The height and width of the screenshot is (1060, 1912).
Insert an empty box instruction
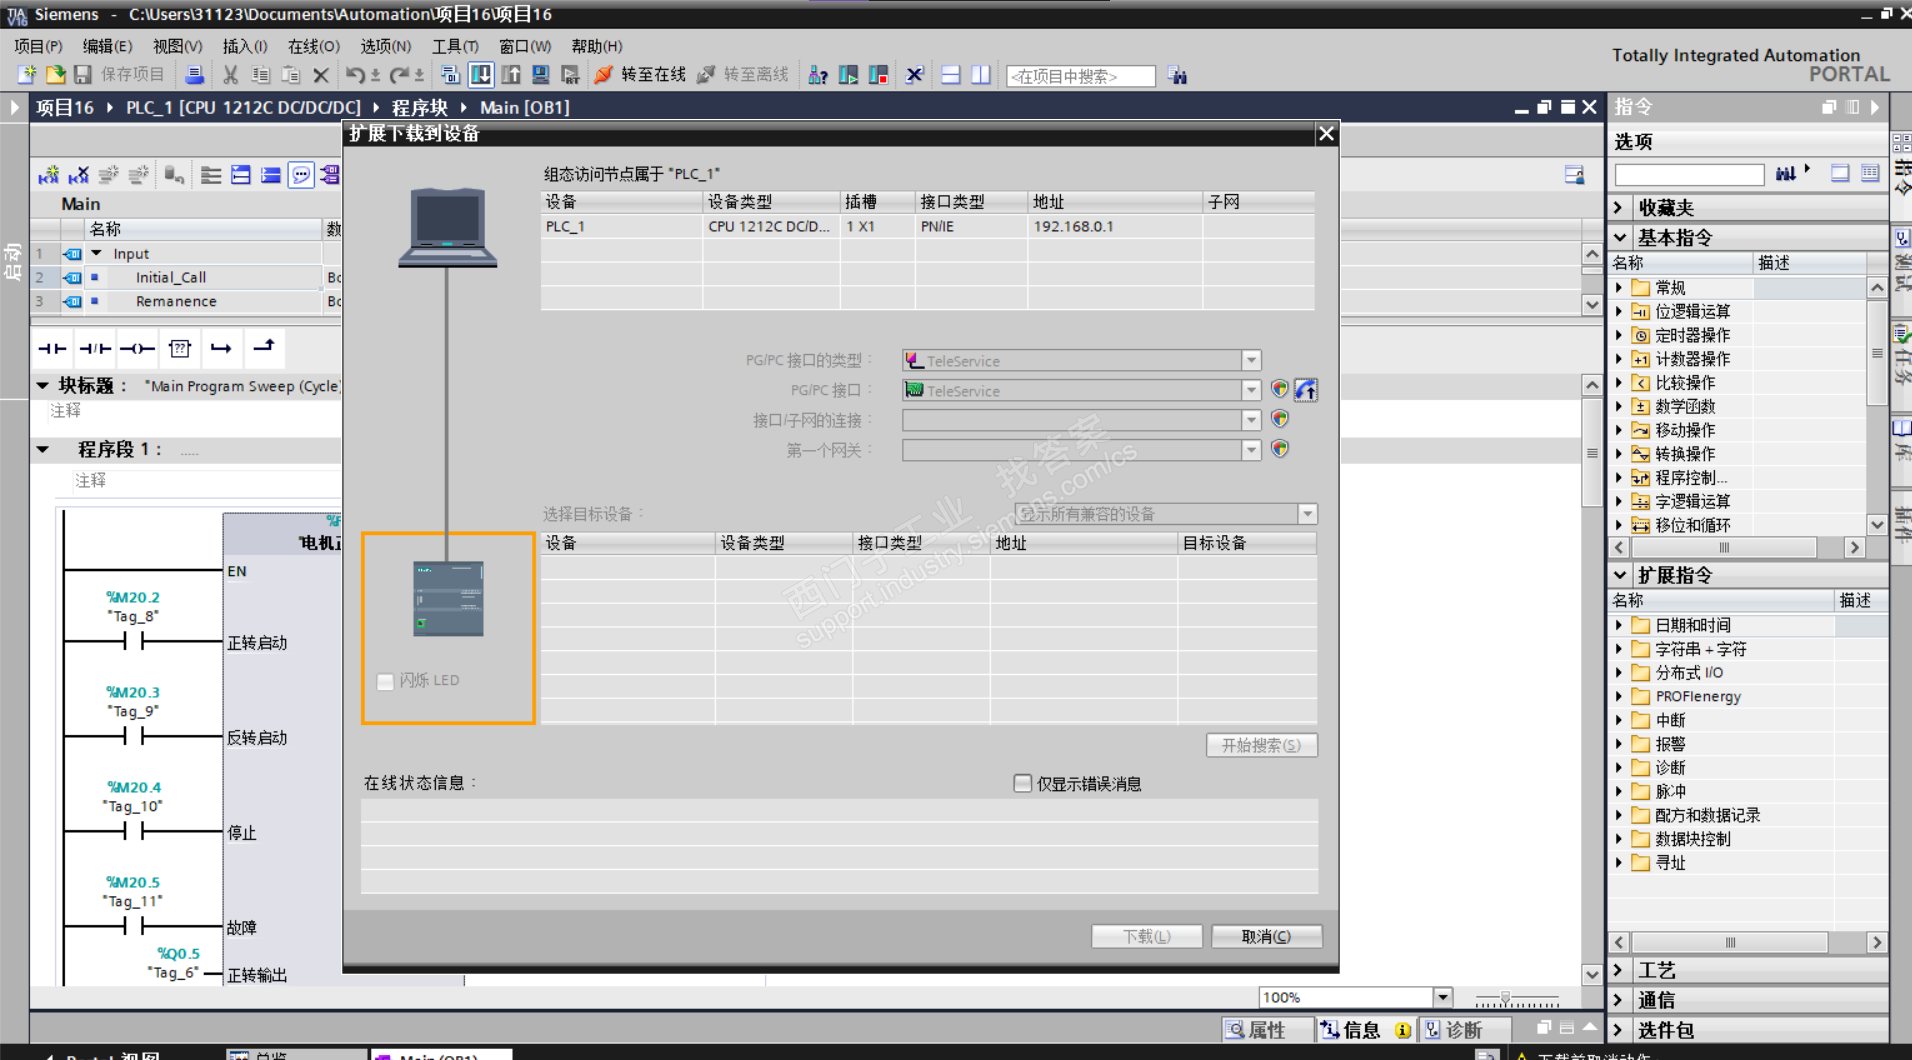180,348
